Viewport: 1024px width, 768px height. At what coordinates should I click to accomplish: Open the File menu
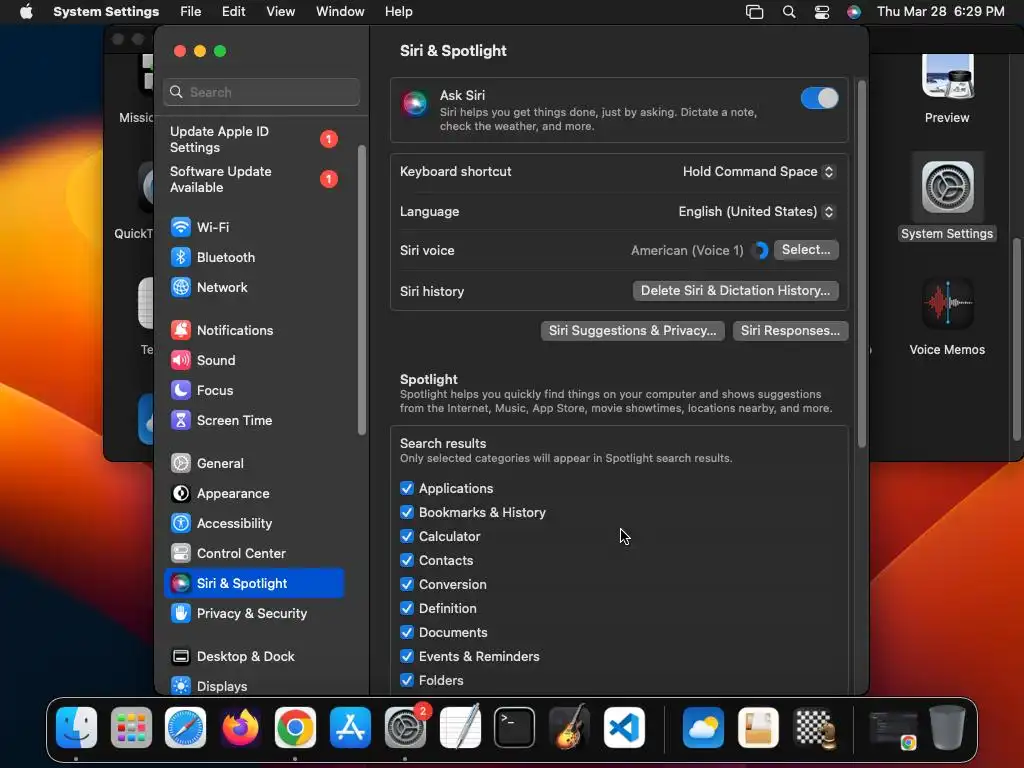pyautogui.click(x=191, y=12)
